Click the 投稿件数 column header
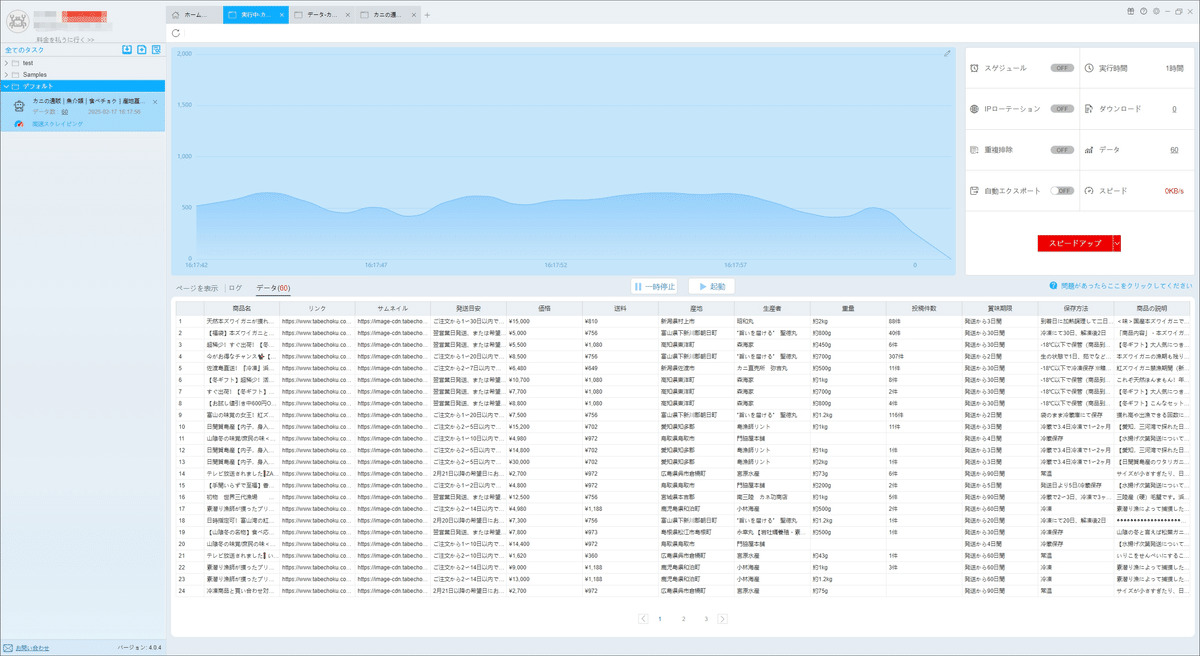 [x=924, y=309]
